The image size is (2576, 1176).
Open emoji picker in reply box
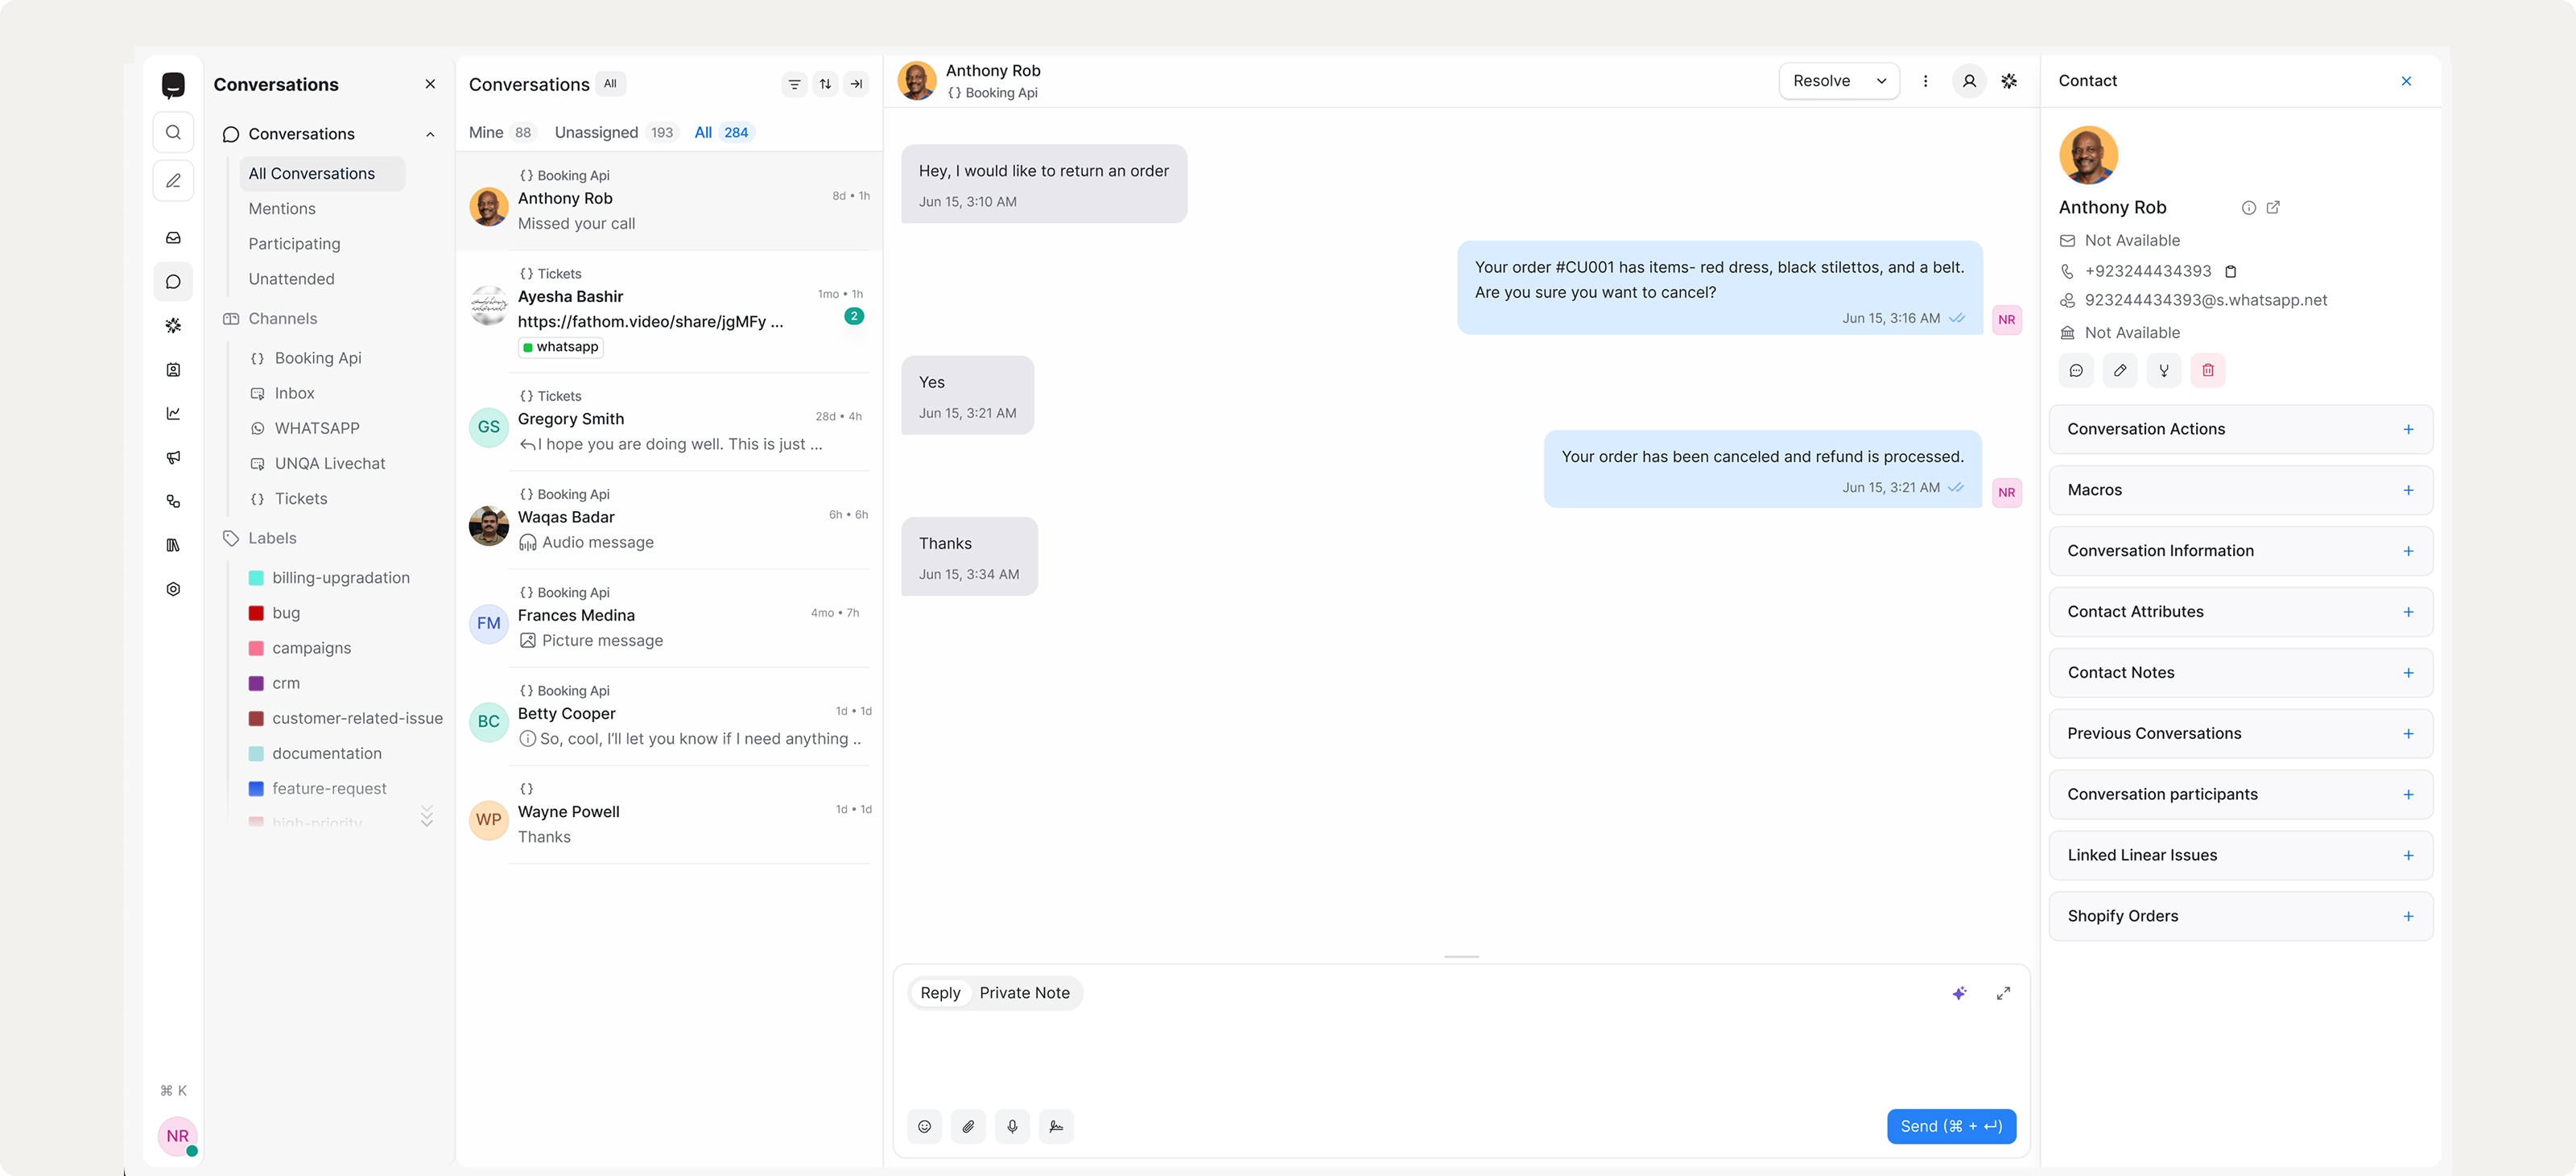(x=925, y=1127)
